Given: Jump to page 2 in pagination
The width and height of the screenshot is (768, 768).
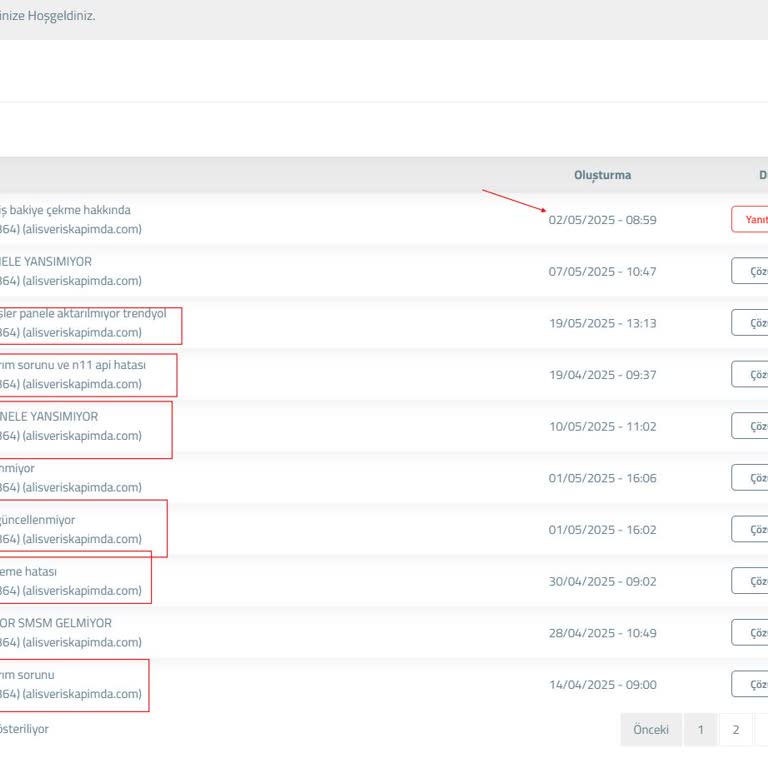Looking at the screenshot, I should tap(736, 730).
